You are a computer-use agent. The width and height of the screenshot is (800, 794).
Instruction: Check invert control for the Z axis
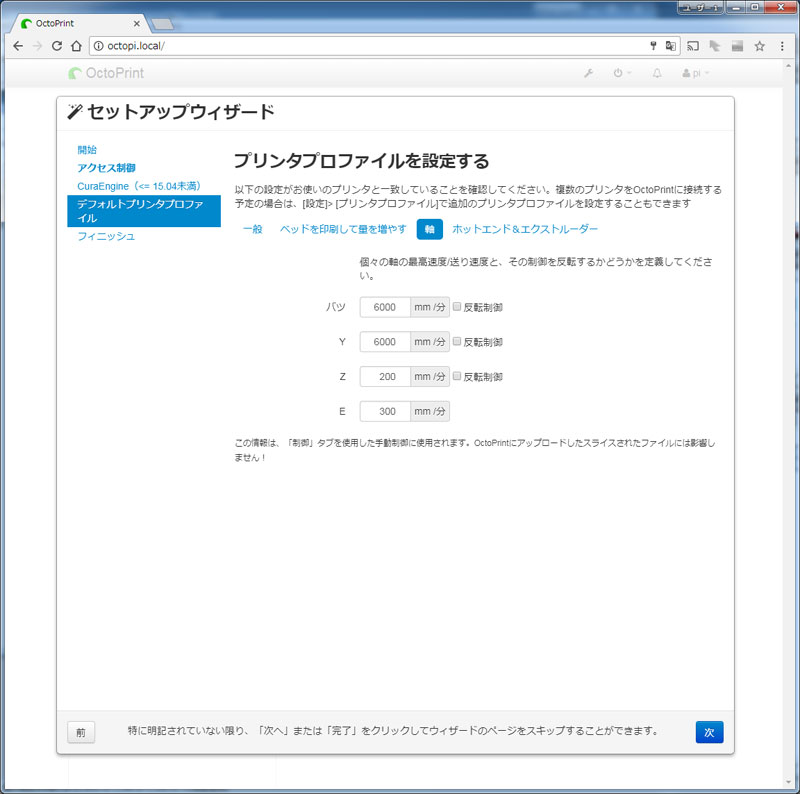[457, 376]
